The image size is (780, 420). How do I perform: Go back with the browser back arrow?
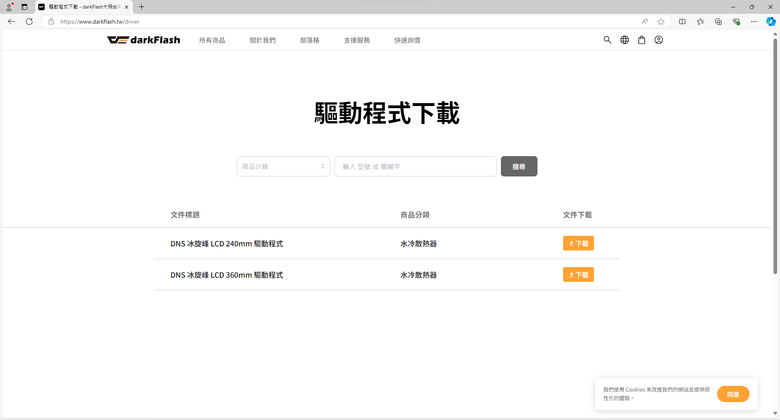(11, 21)
